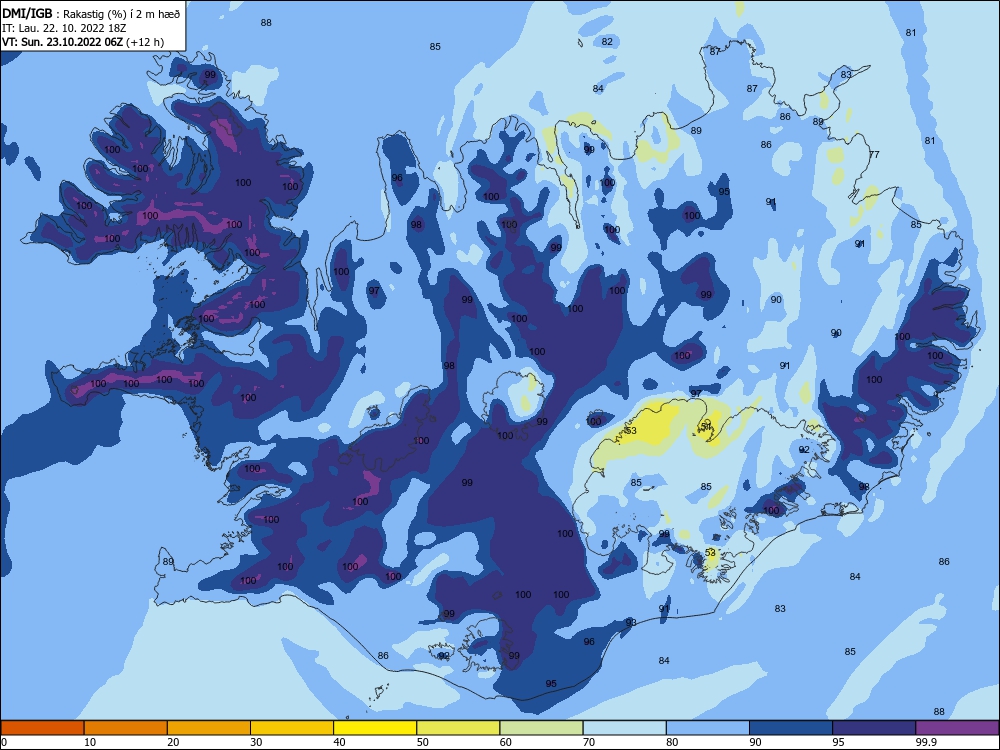The width and height of the screenshot is (1000, 750).
Task: Click the medium blue 80–90 legend swatch
Action: 708,728
